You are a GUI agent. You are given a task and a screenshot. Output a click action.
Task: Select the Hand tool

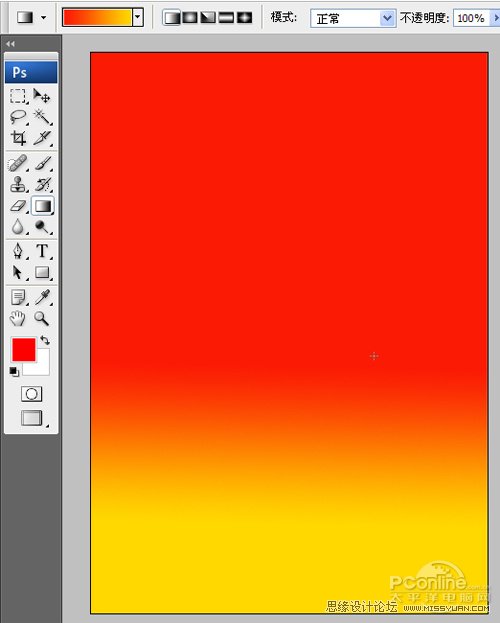tap(18, 318)
